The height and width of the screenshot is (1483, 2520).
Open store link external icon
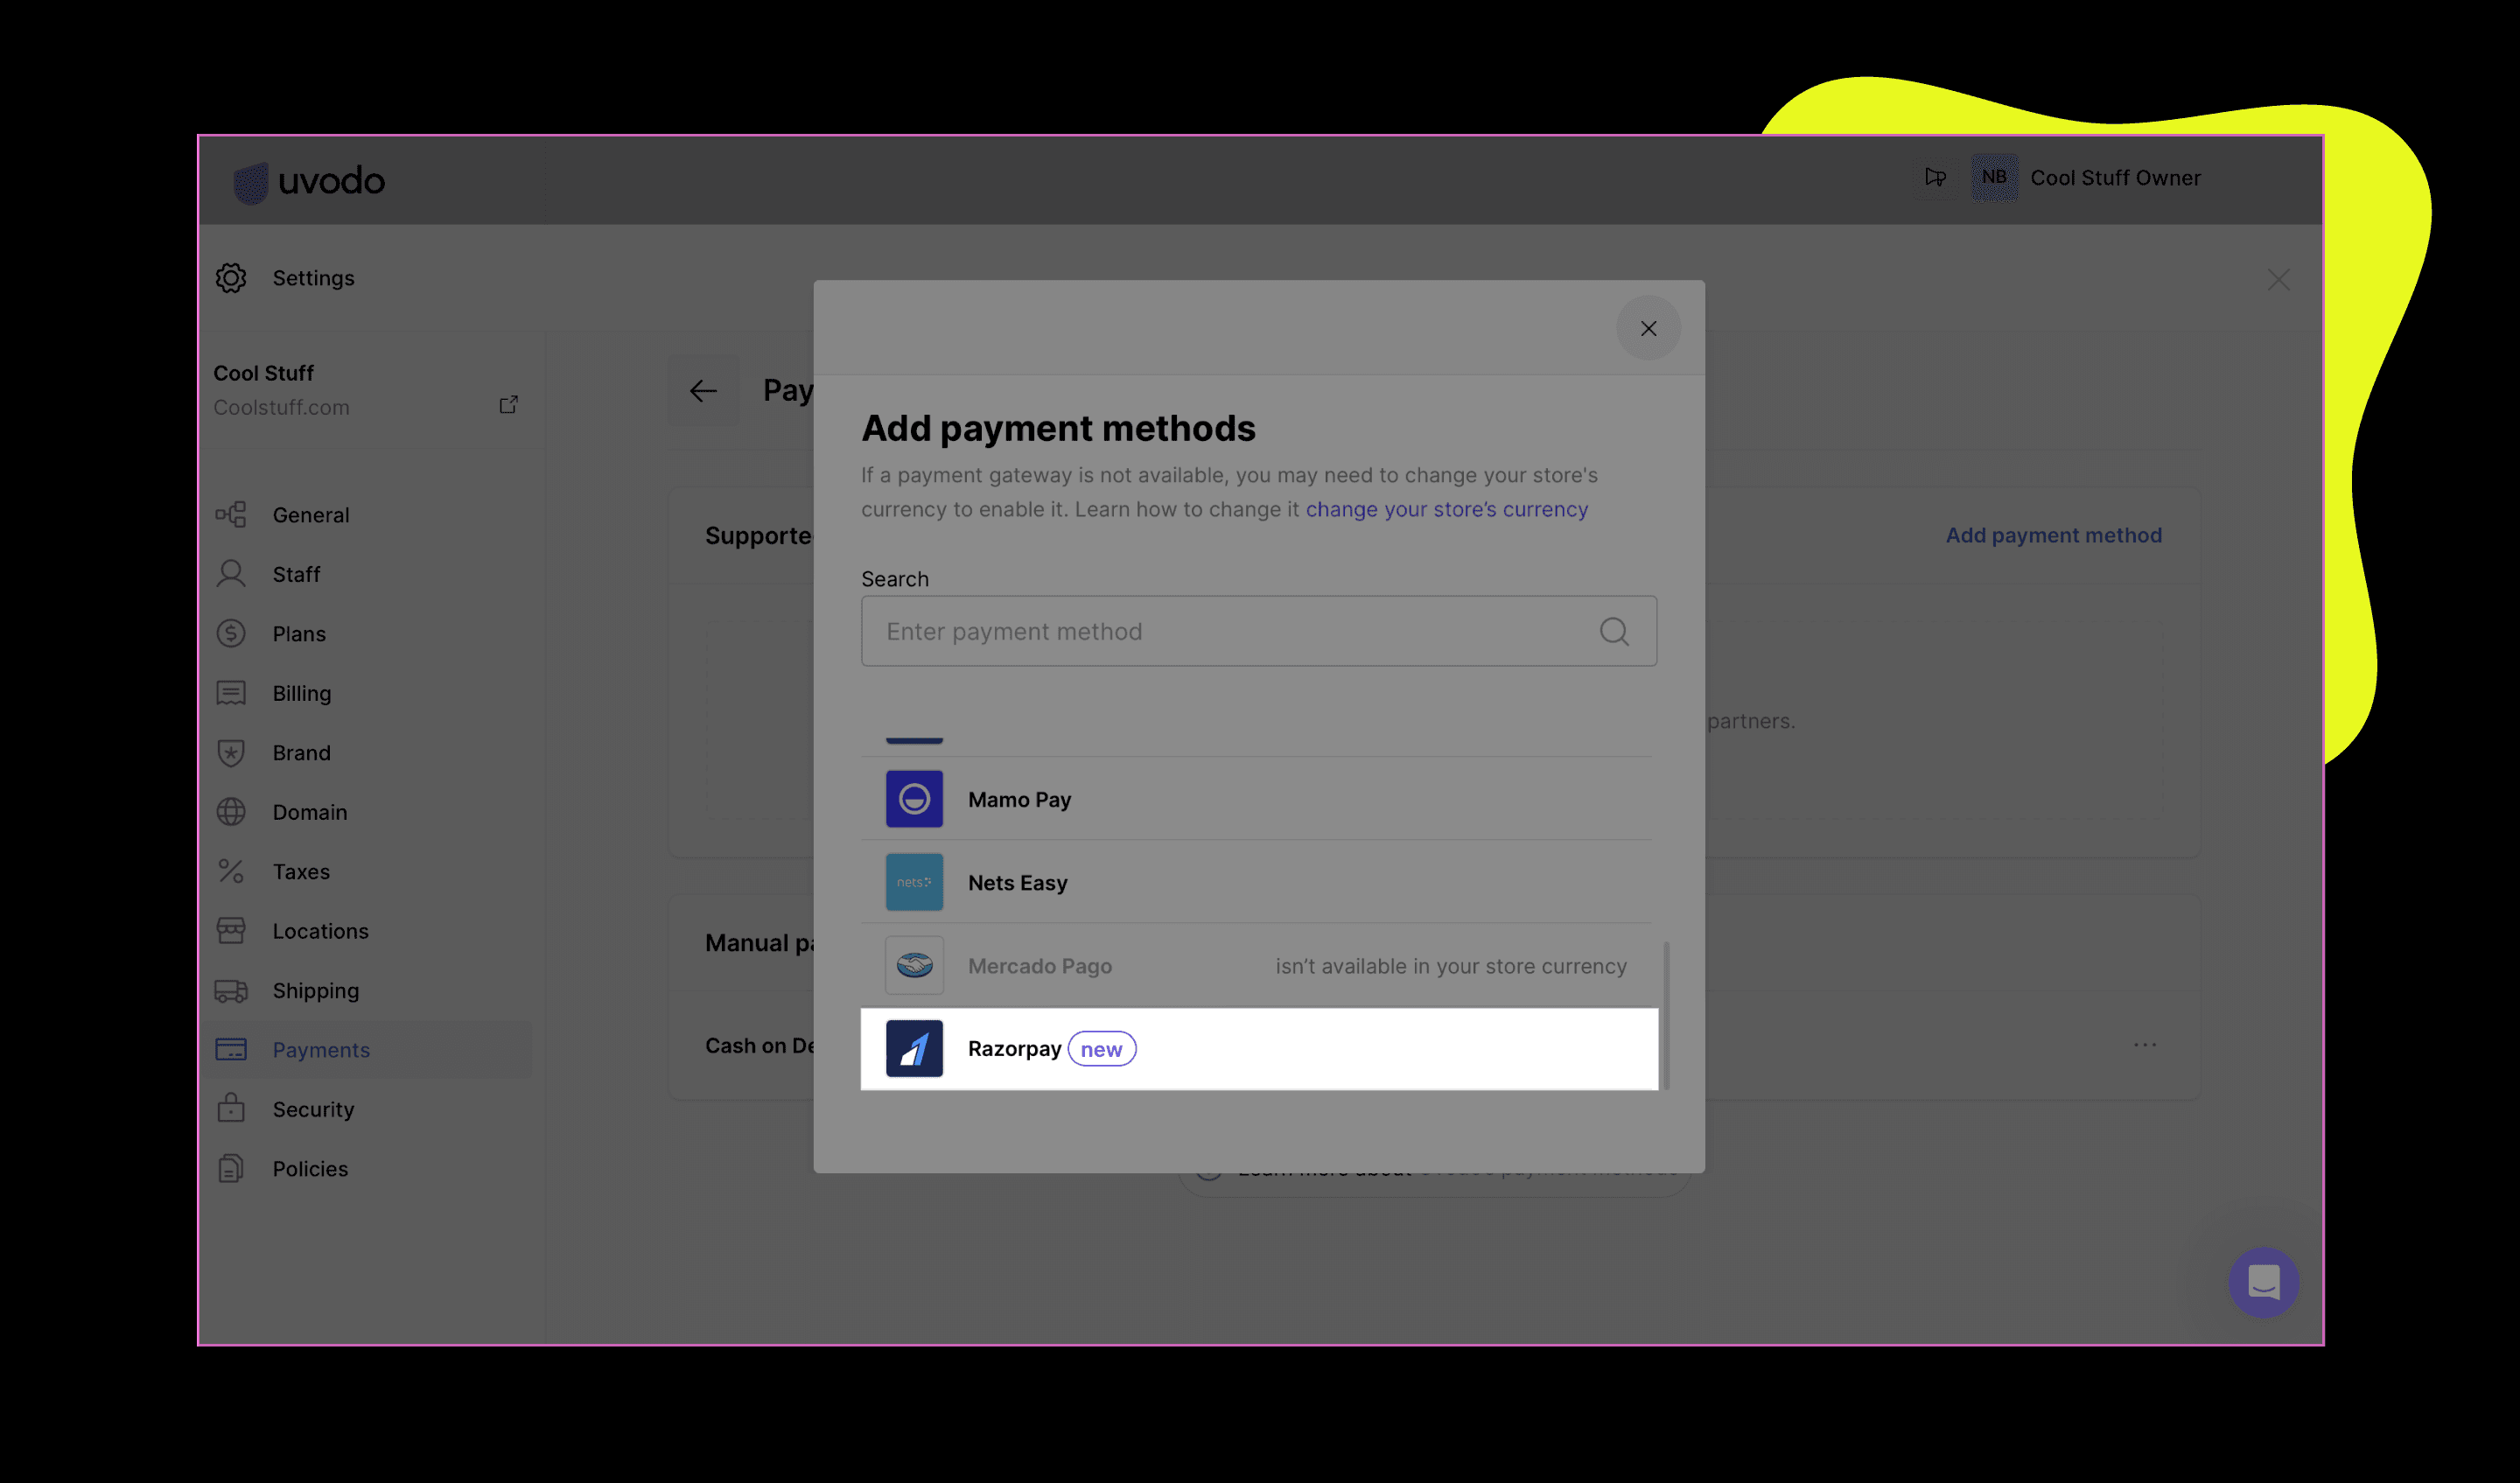tap(508, 405)
